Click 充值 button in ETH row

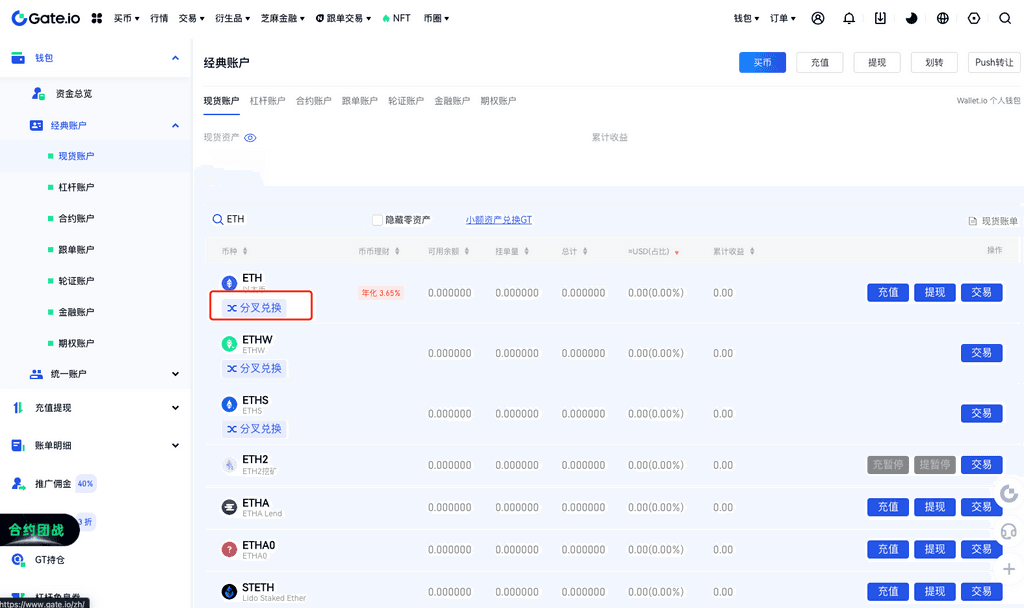(888, 293)
